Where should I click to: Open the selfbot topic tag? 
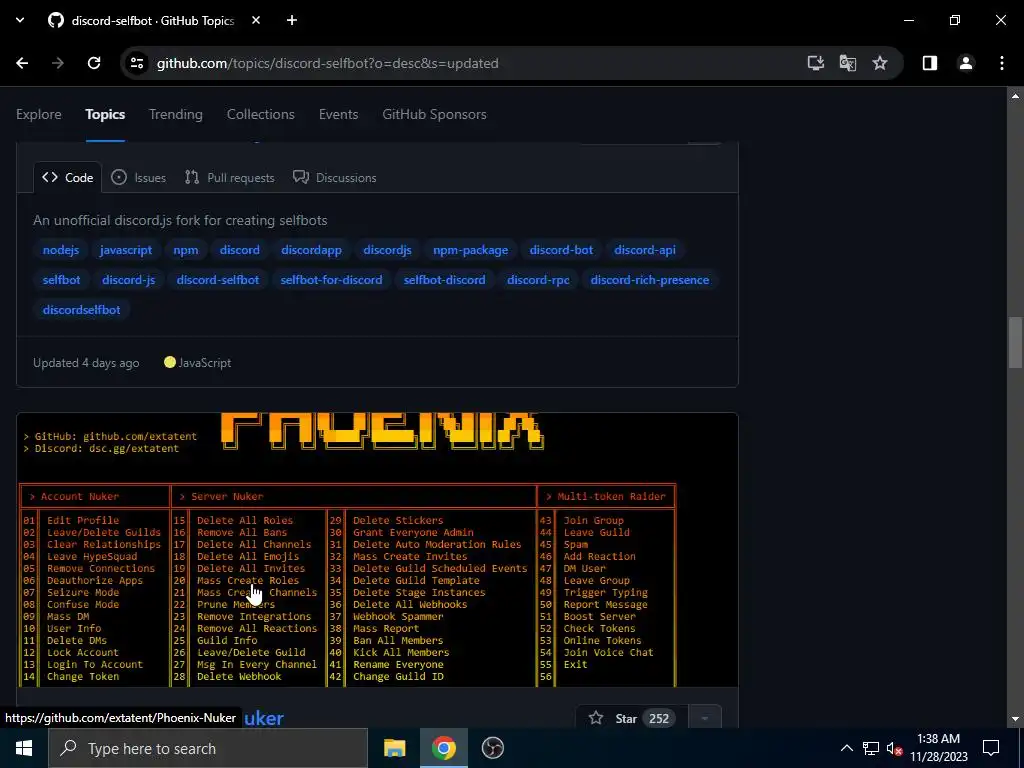point(61,280)
